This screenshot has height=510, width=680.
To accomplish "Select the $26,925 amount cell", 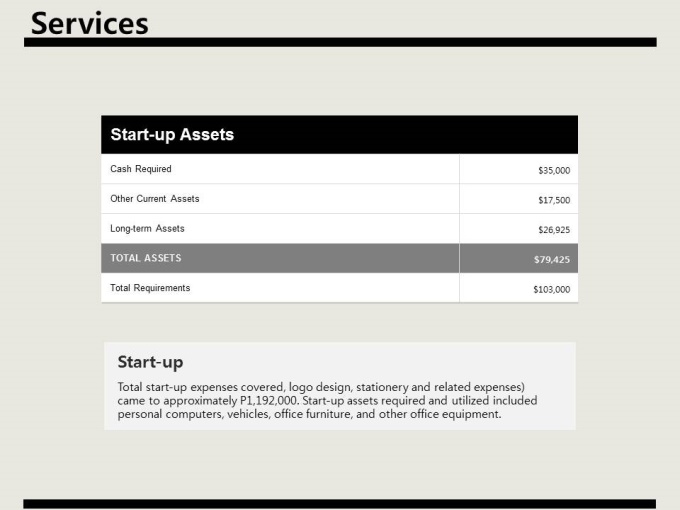I will tap(519, 229).
